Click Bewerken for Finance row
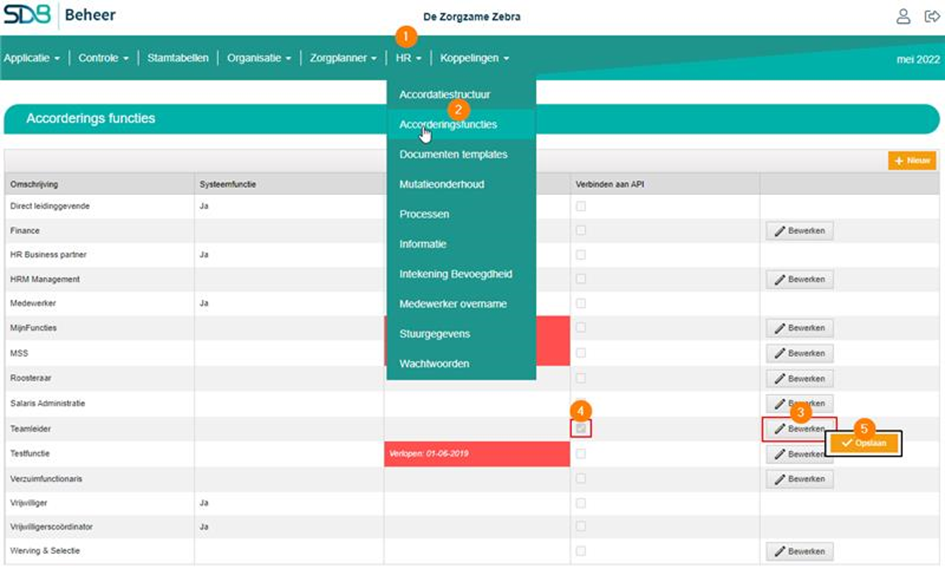The image size is (945, 569). click(799, 231)
